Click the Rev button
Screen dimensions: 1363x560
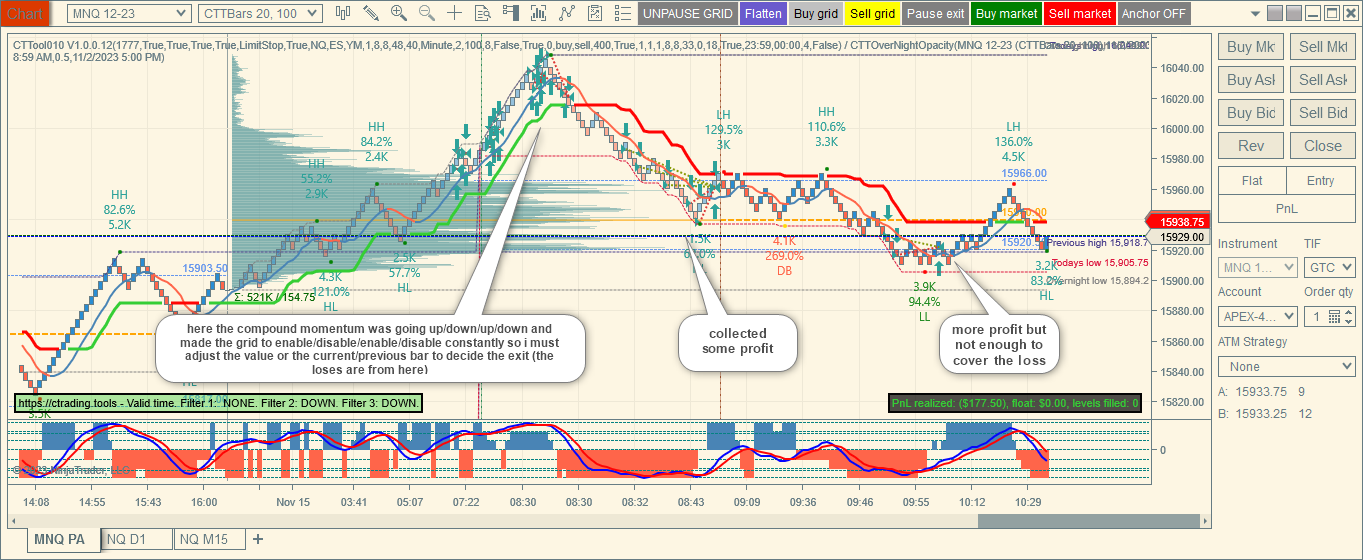click(x=1251, y=146)
